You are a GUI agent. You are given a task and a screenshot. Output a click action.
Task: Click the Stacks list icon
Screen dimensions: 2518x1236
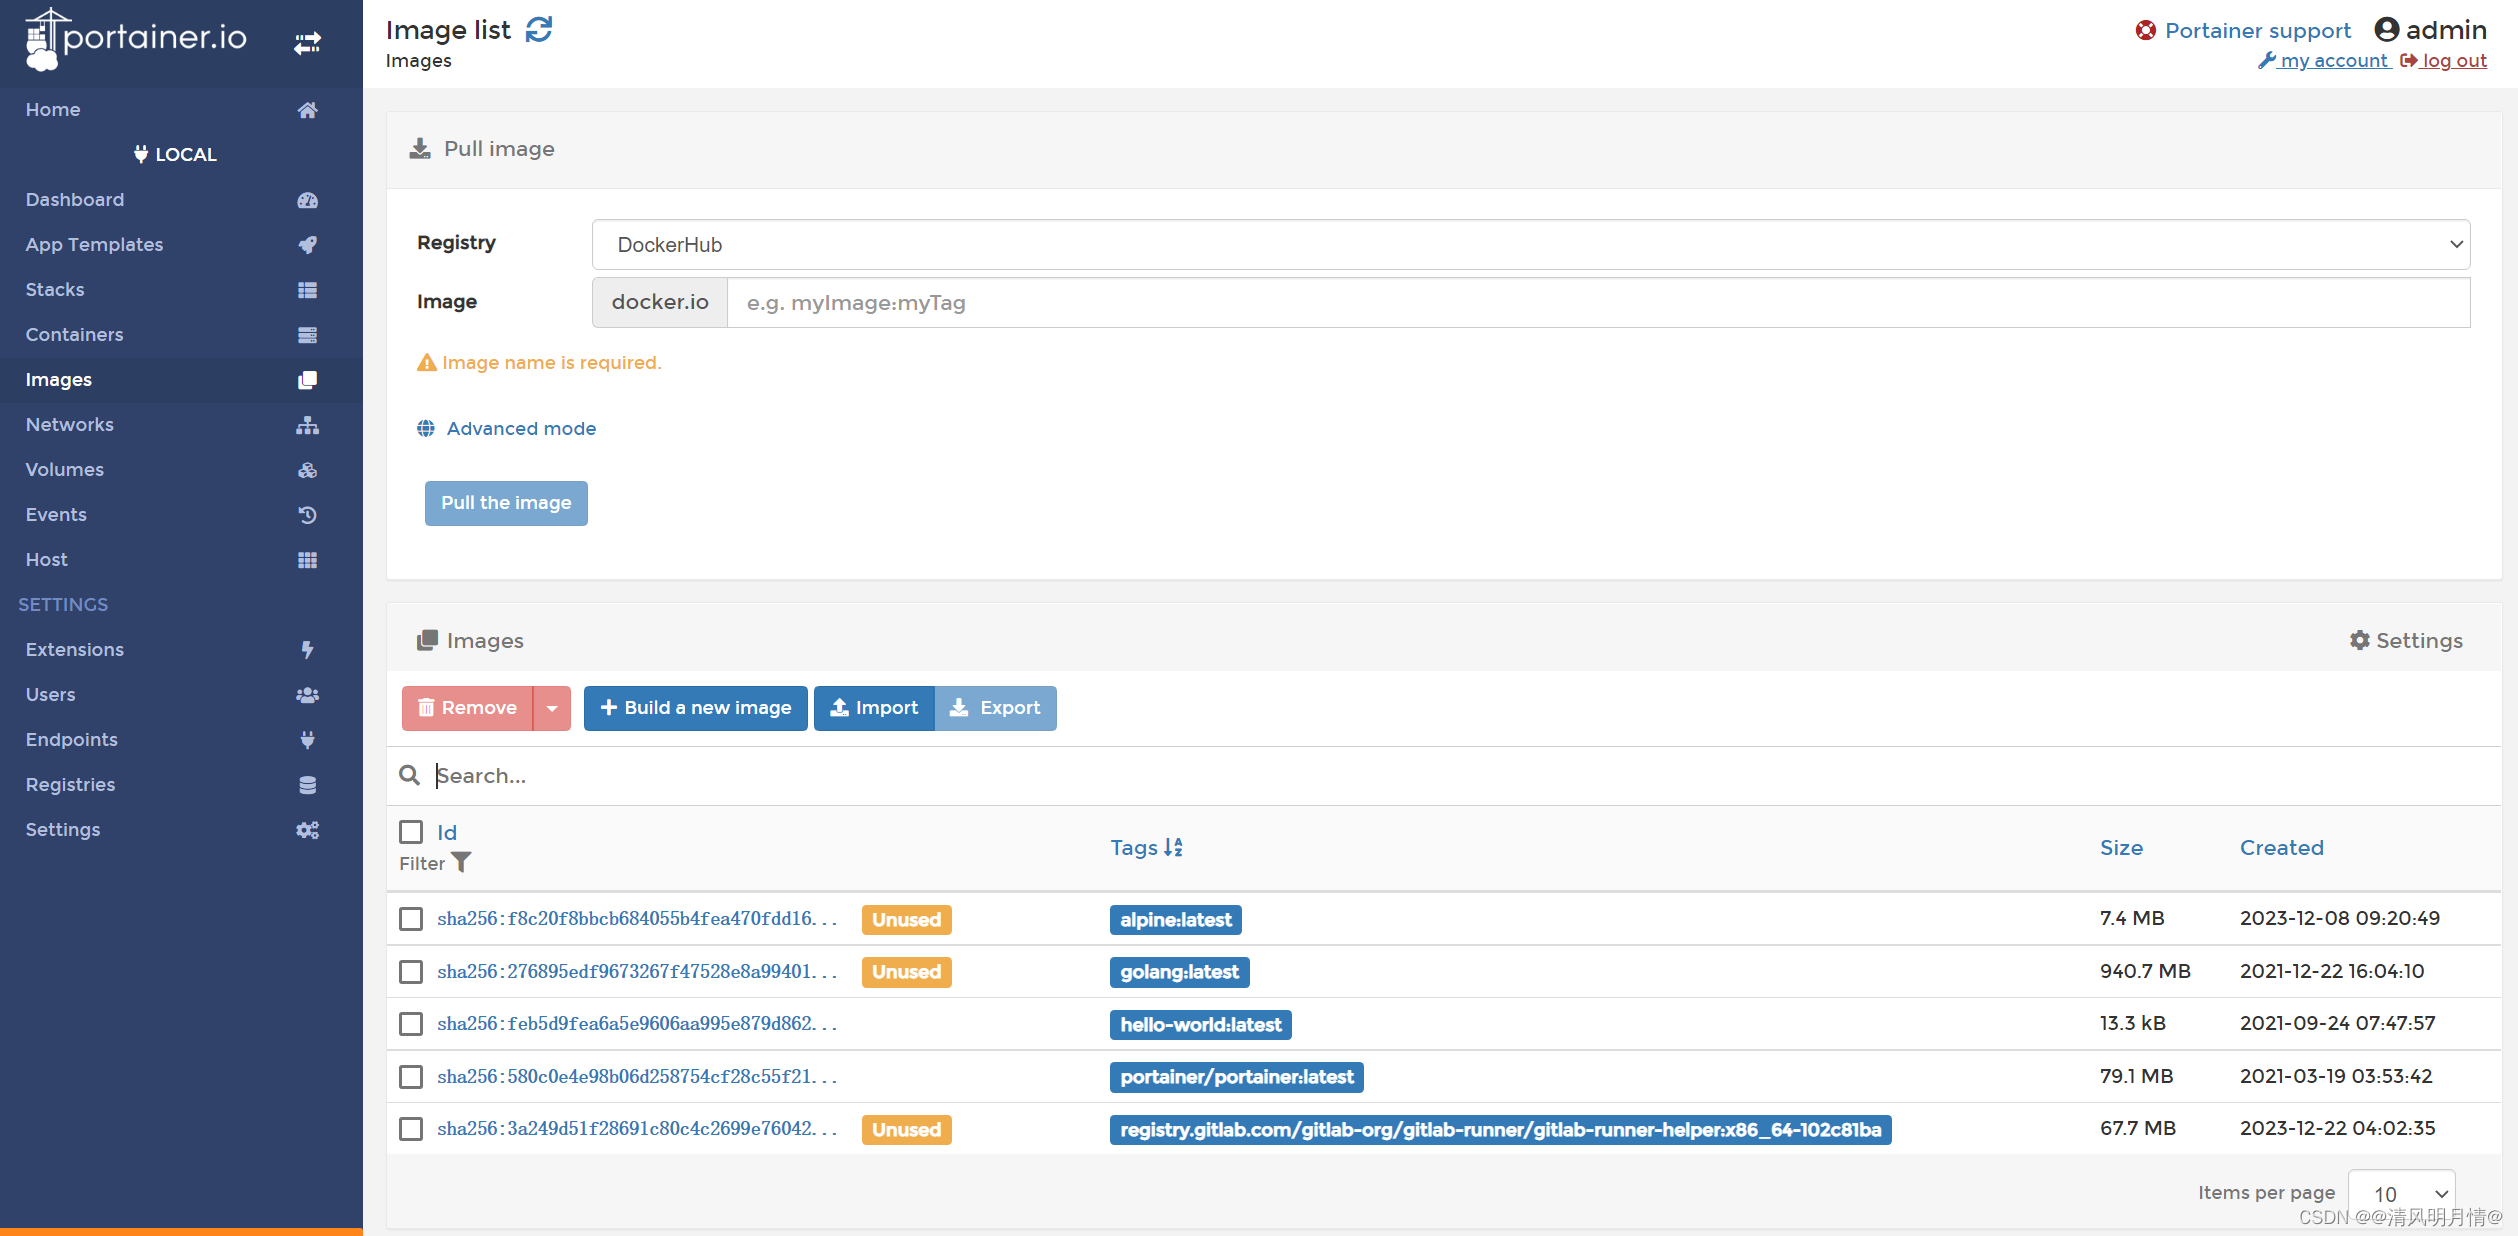click(307, 290)
